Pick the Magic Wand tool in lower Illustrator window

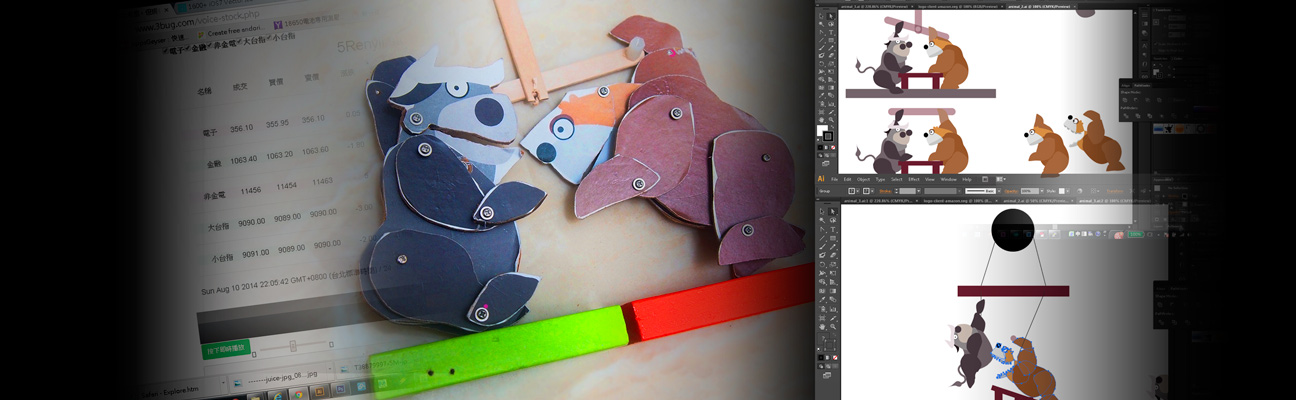click(822, 220)
